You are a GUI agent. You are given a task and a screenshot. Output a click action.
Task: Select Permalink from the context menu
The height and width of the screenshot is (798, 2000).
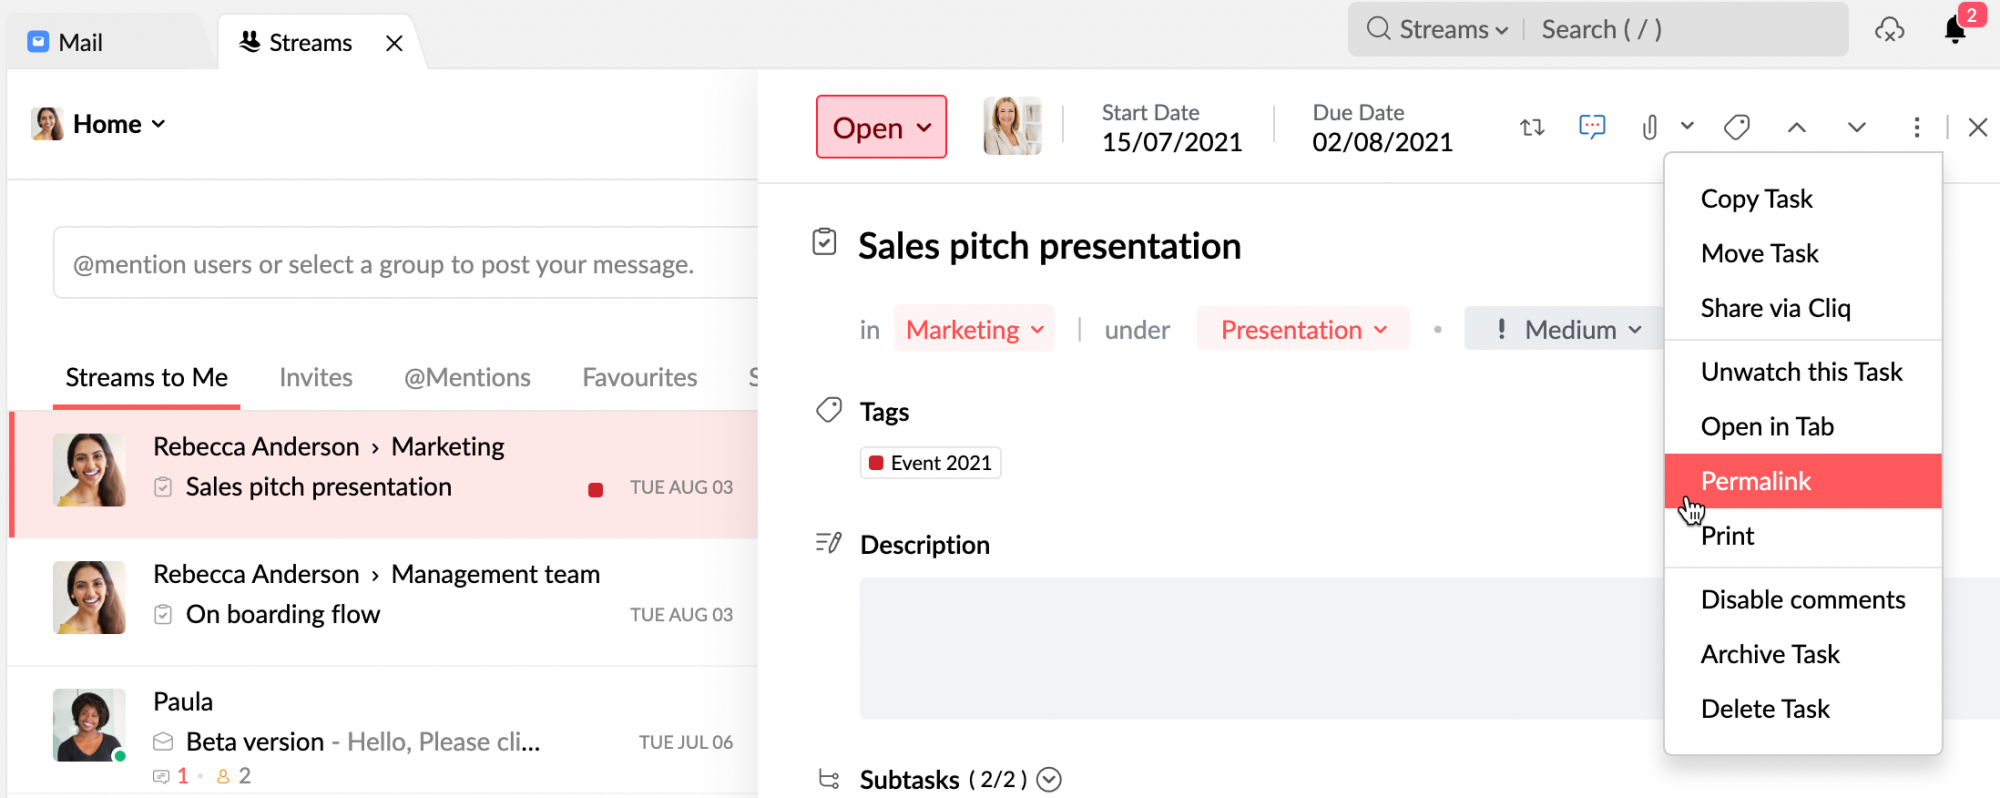pyautogui.click(x=1756, y=481)
